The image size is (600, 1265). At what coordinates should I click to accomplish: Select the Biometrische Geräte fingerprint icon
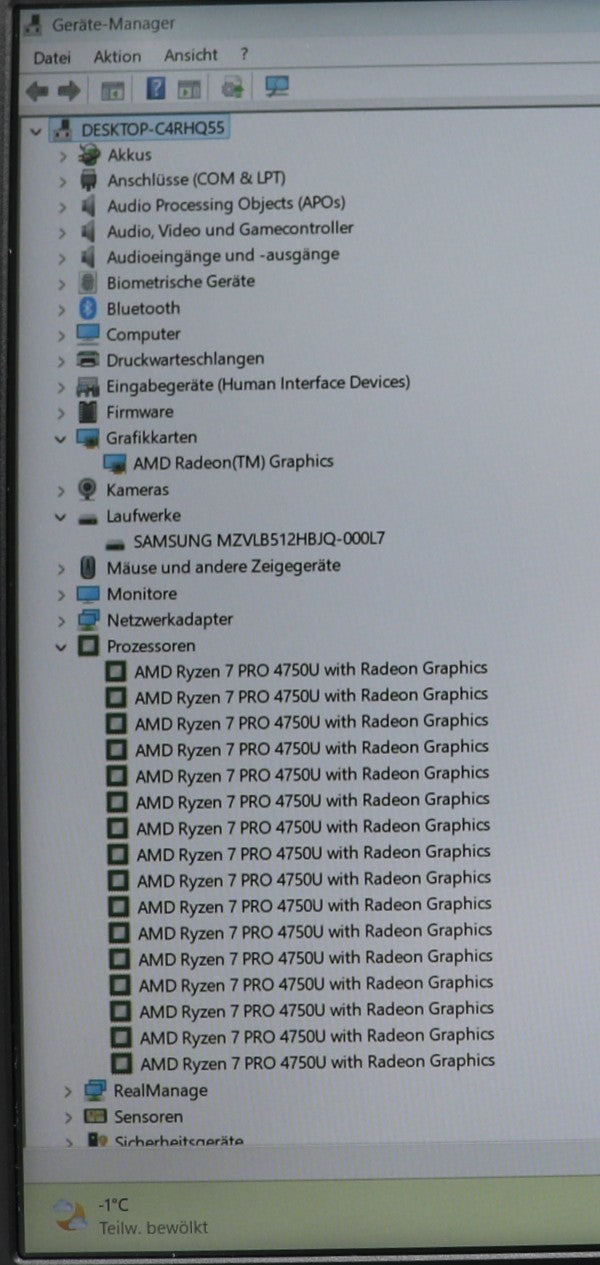coord(88,283)
